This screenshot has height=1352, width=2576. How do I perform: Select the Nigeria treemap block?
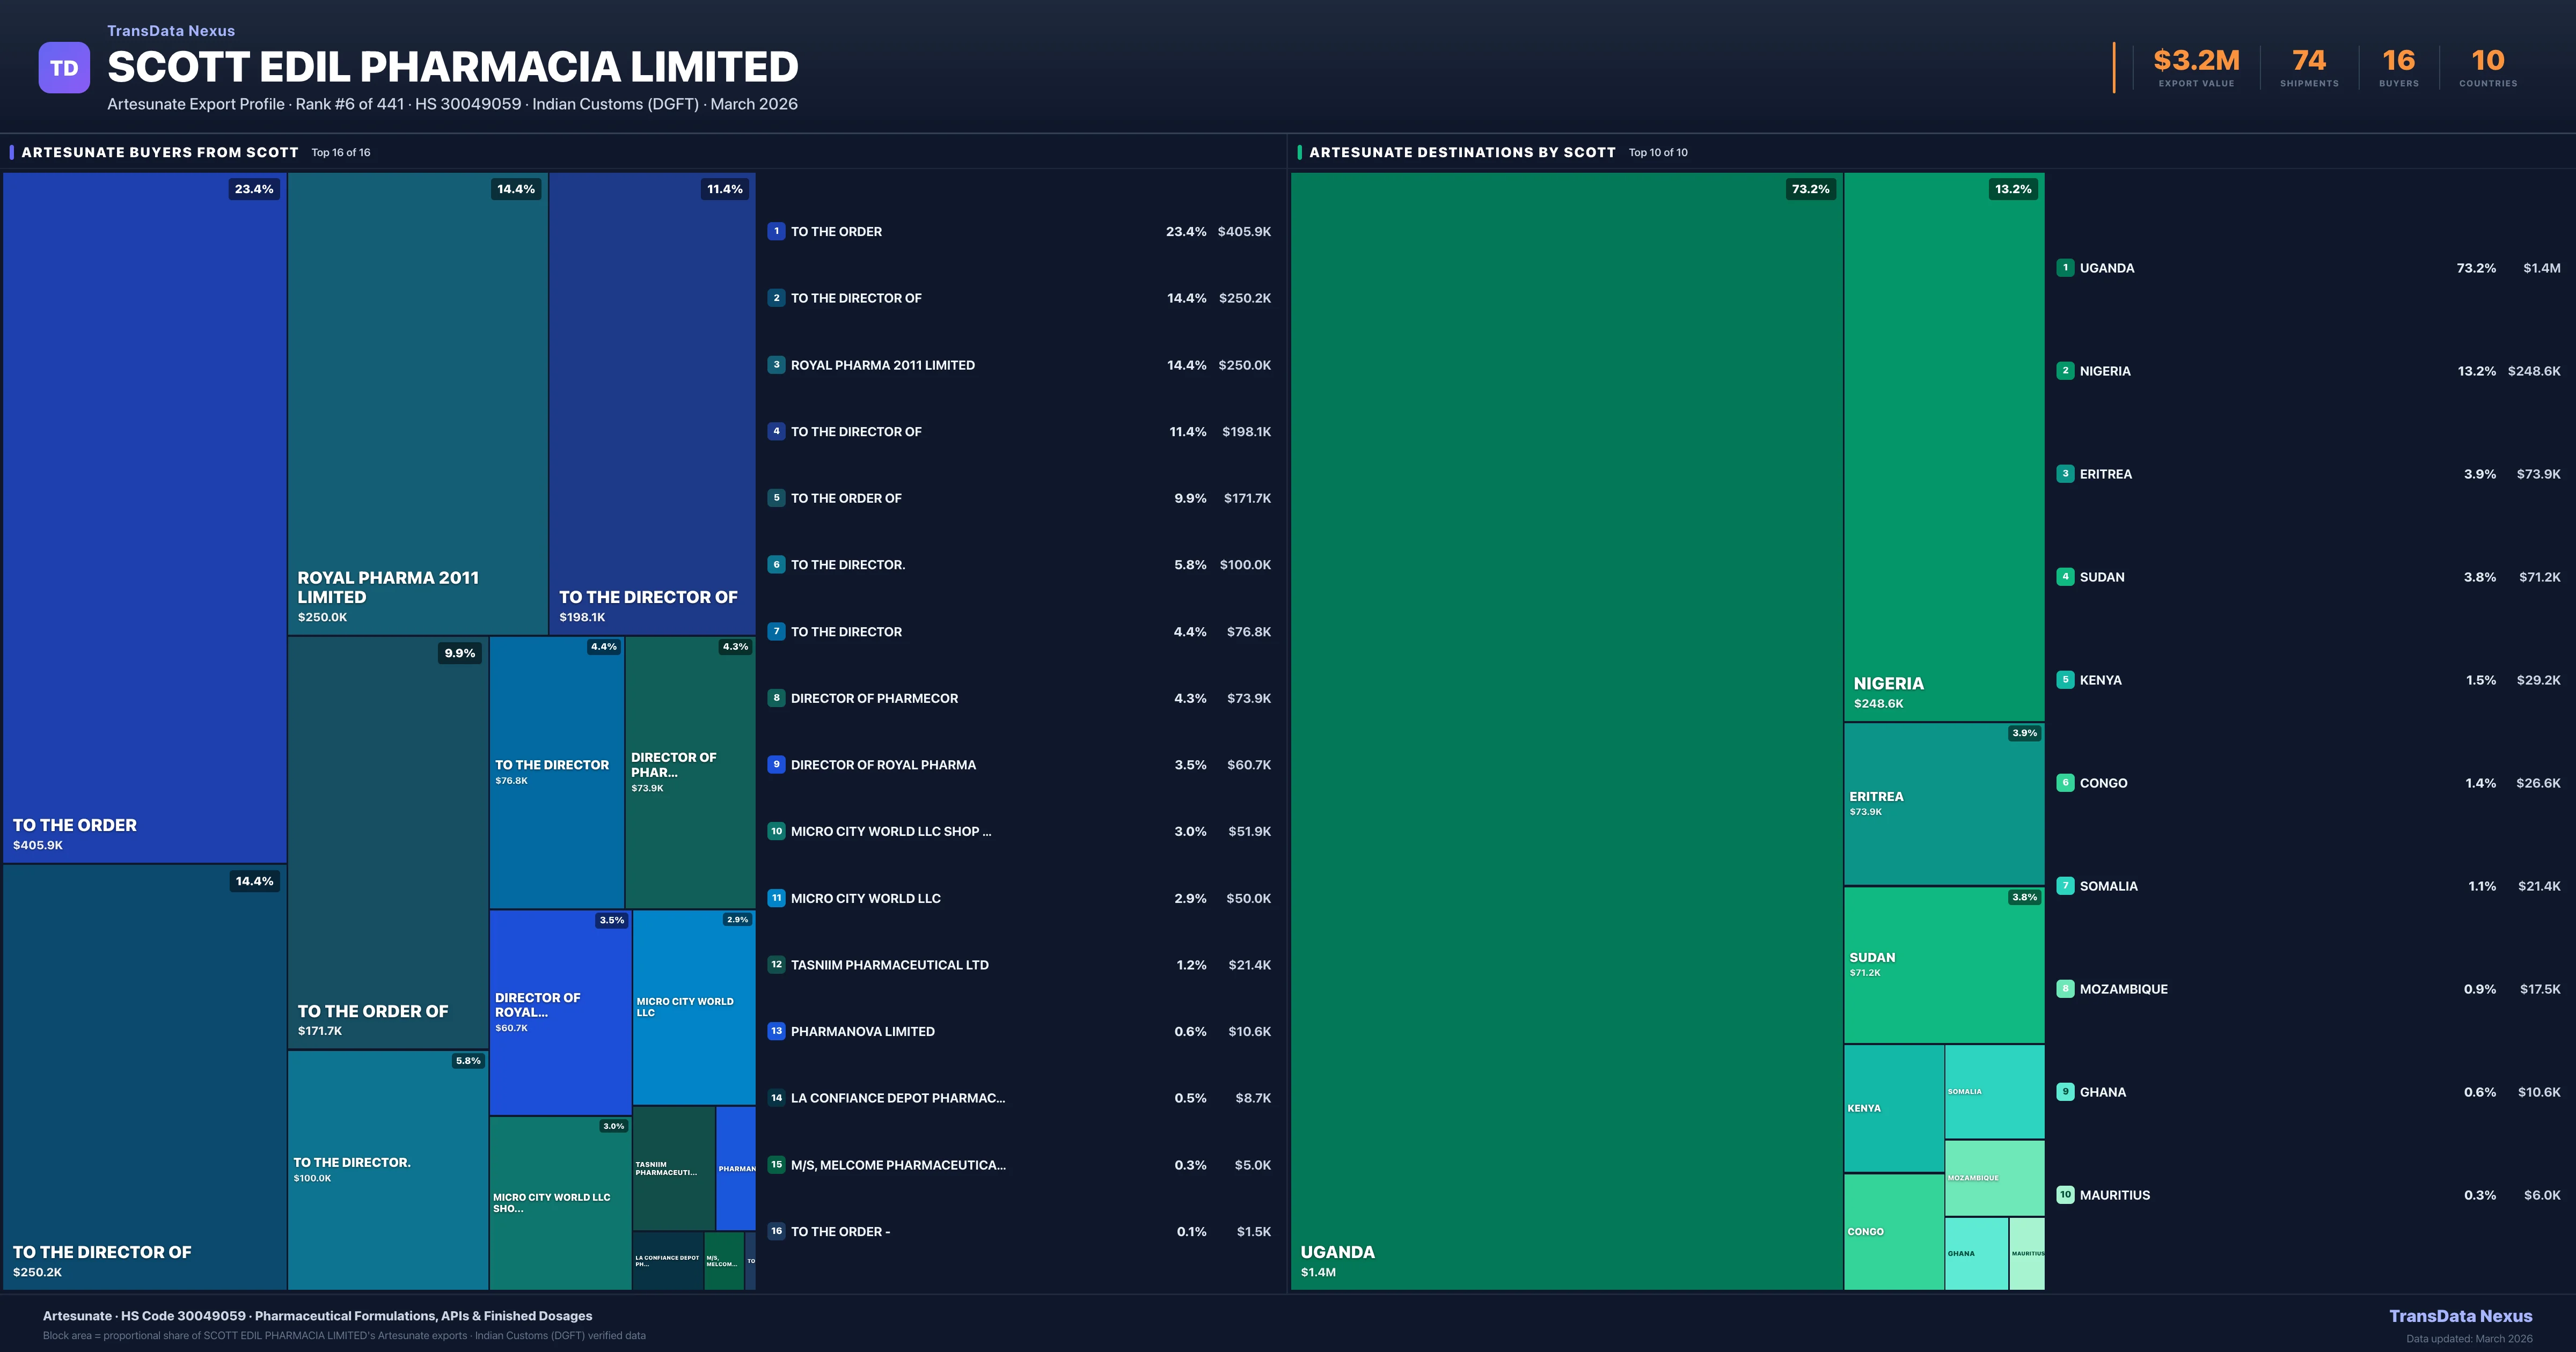pos(1943,446)
